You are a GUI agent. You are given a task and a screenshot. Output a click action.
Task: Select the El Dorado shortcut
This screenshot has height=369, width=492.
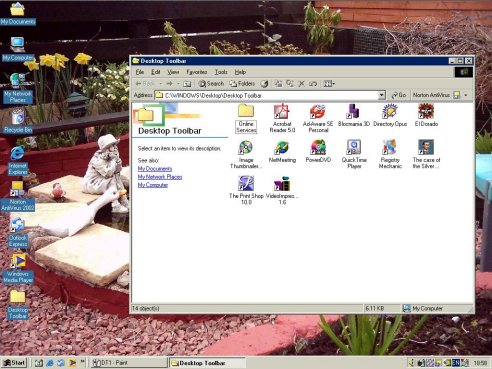point(426,115)
